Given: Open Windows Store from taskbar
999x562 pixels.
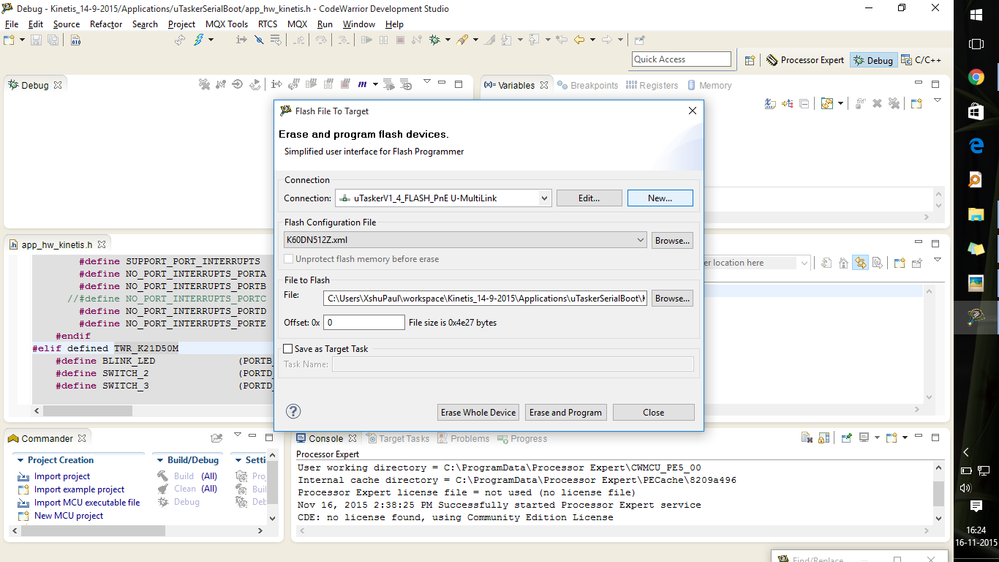Looking at the screenshot, I should pyautogui.click(x=976, y=112).
